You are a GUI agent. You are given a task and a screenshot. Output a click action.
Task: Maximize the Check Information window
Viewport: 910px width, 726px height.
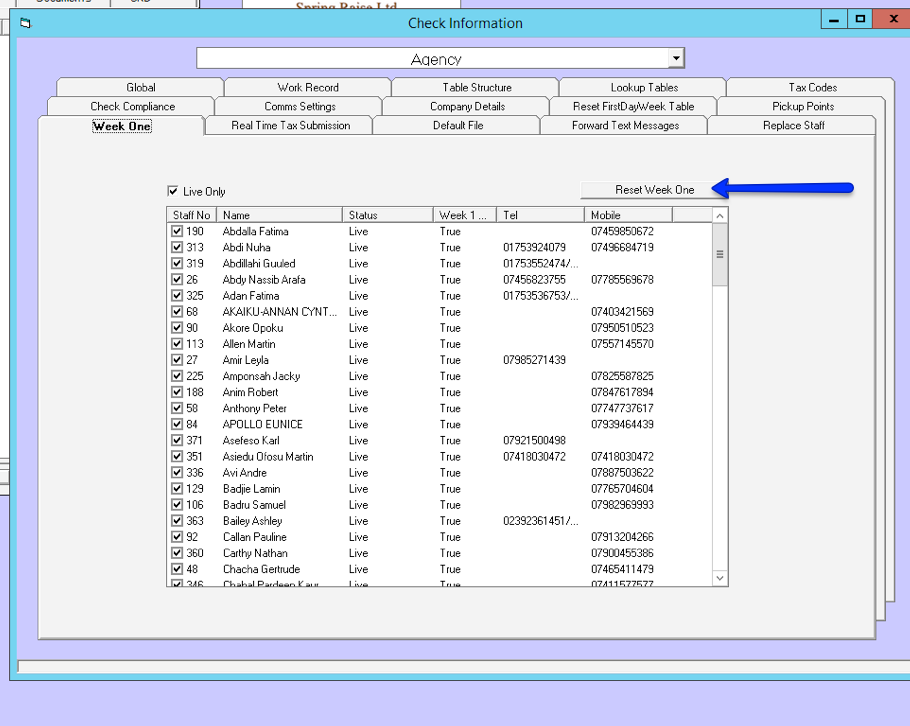(861, 19)
